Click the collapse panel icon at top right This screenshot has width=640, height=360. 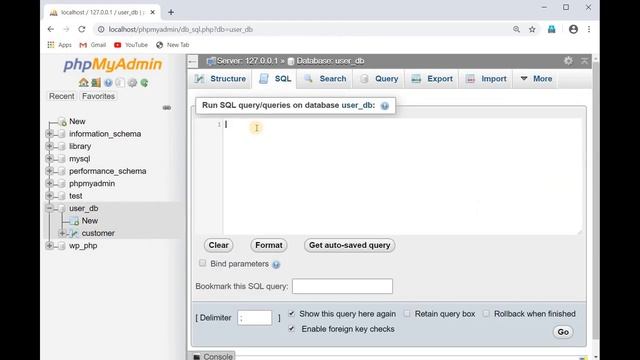(x=584, y=61)
